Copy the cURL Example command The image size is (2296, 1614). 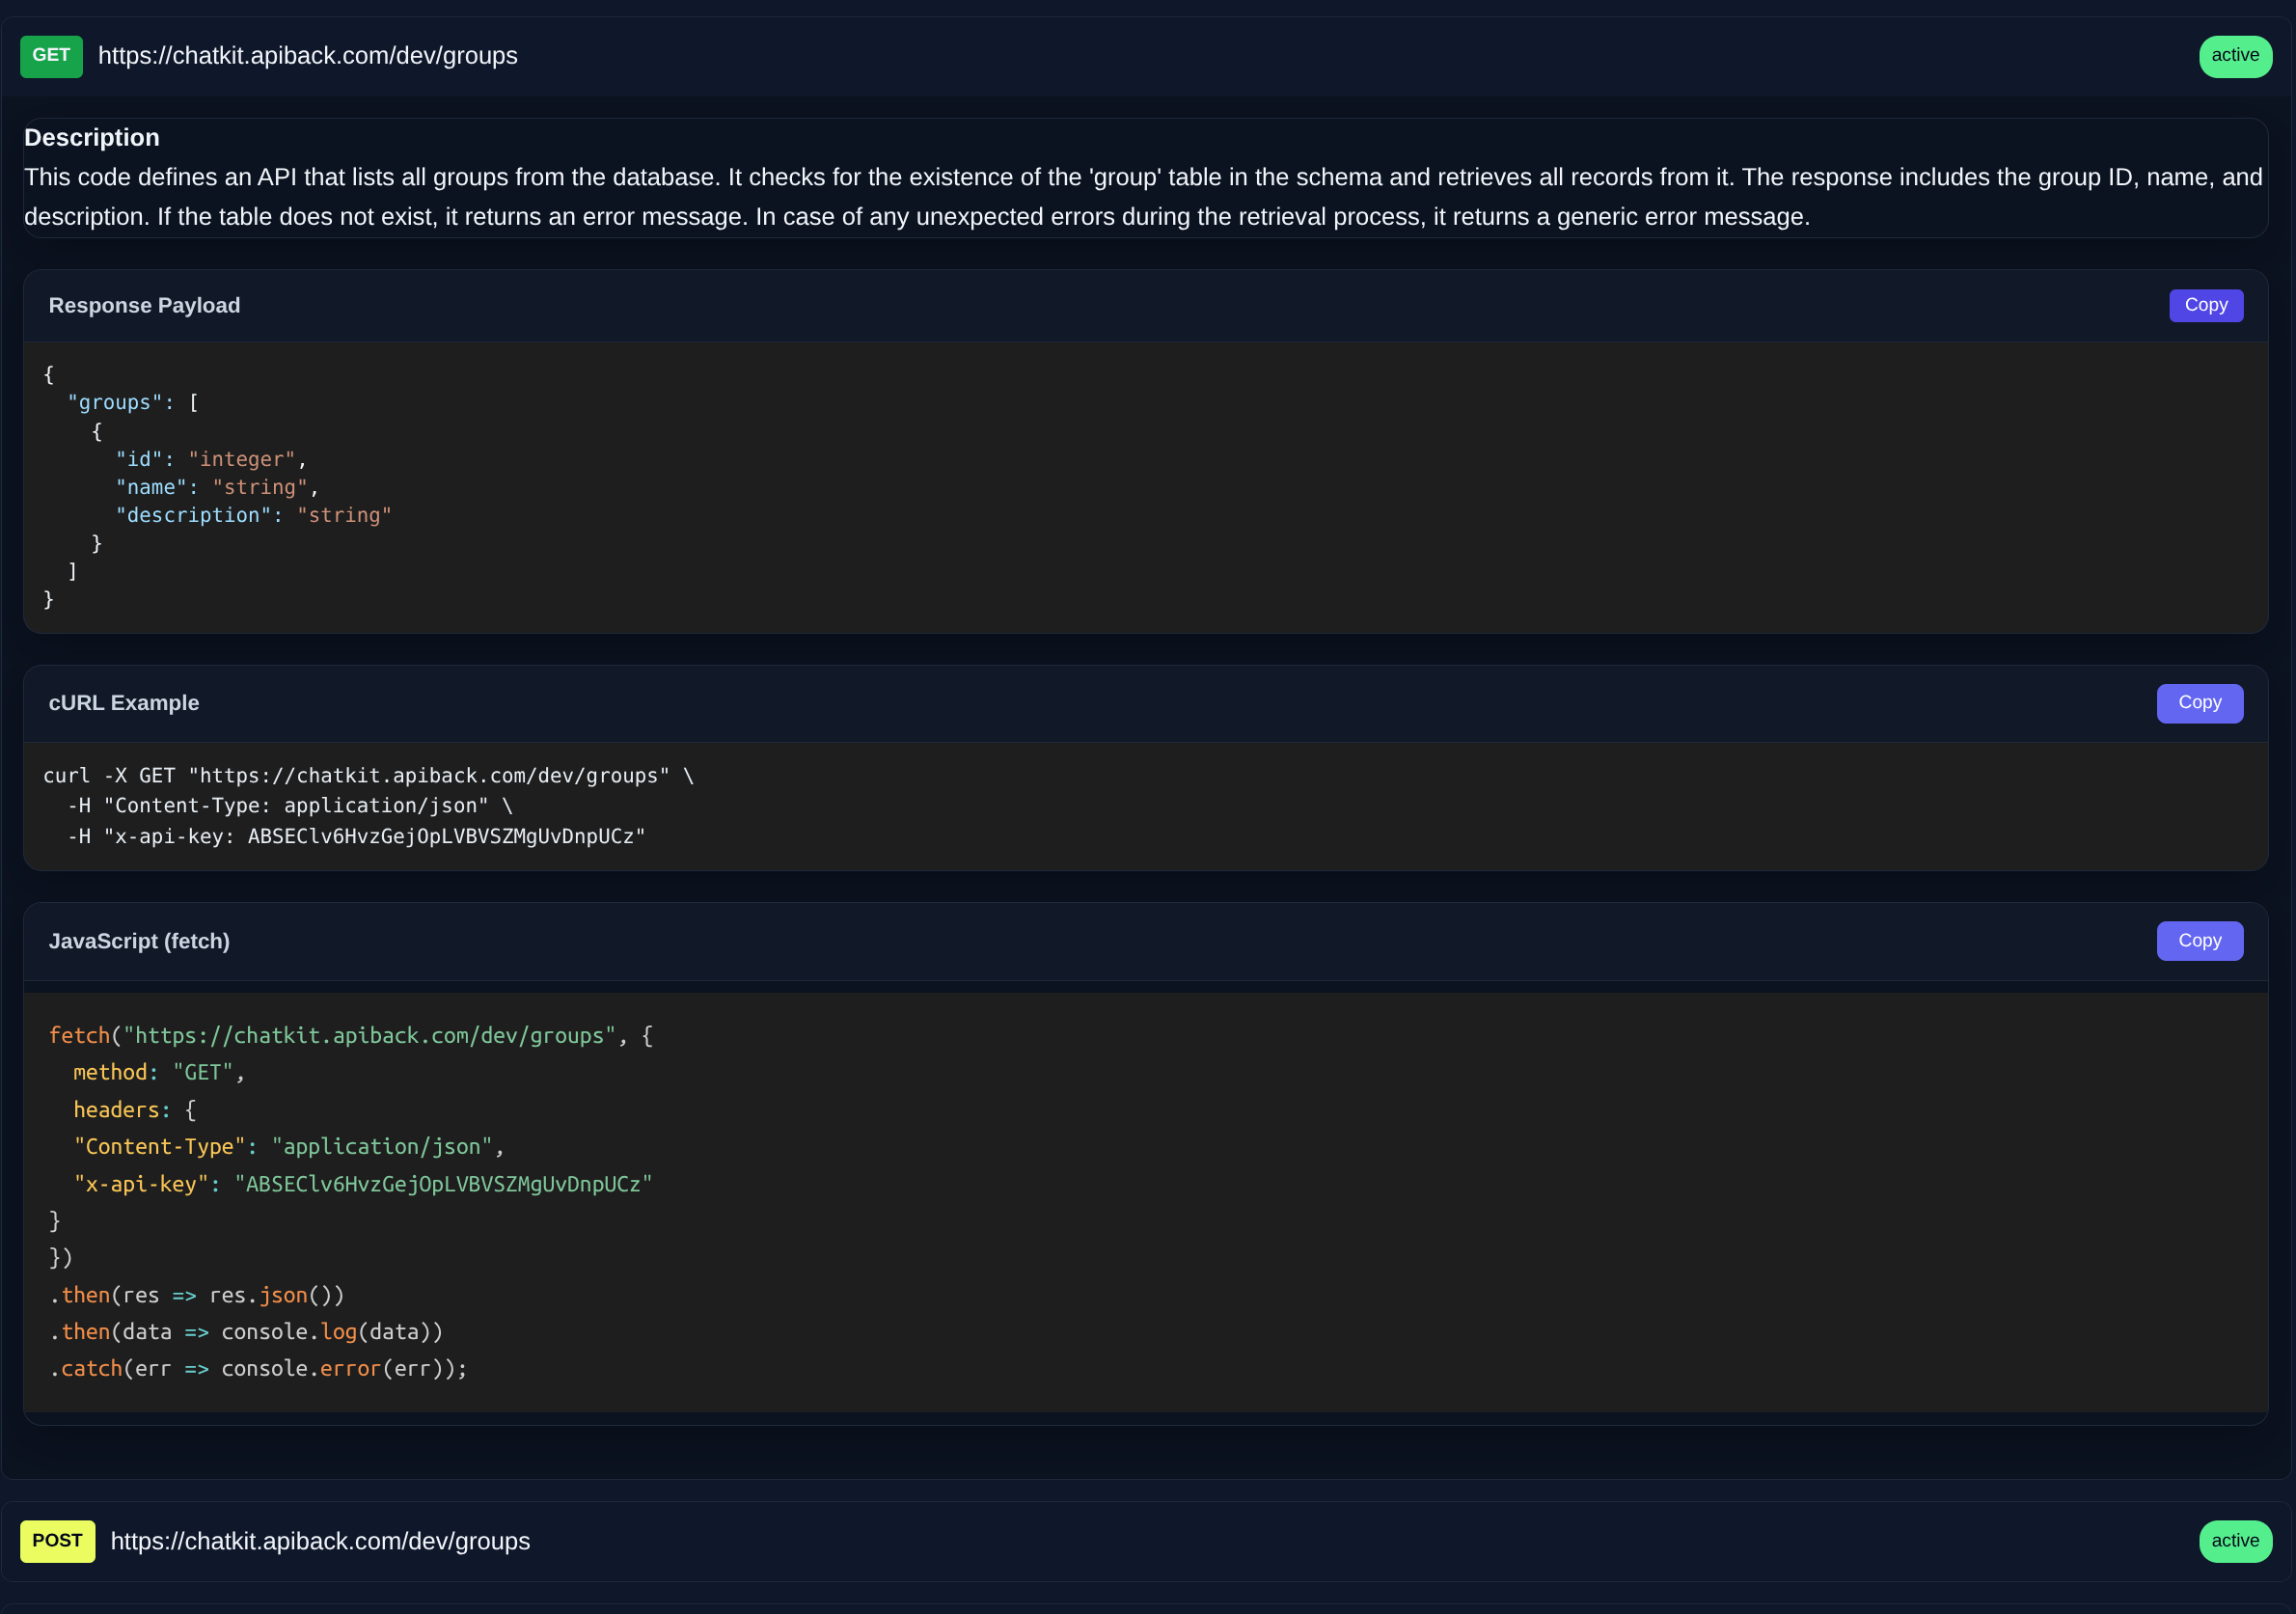2199,703
